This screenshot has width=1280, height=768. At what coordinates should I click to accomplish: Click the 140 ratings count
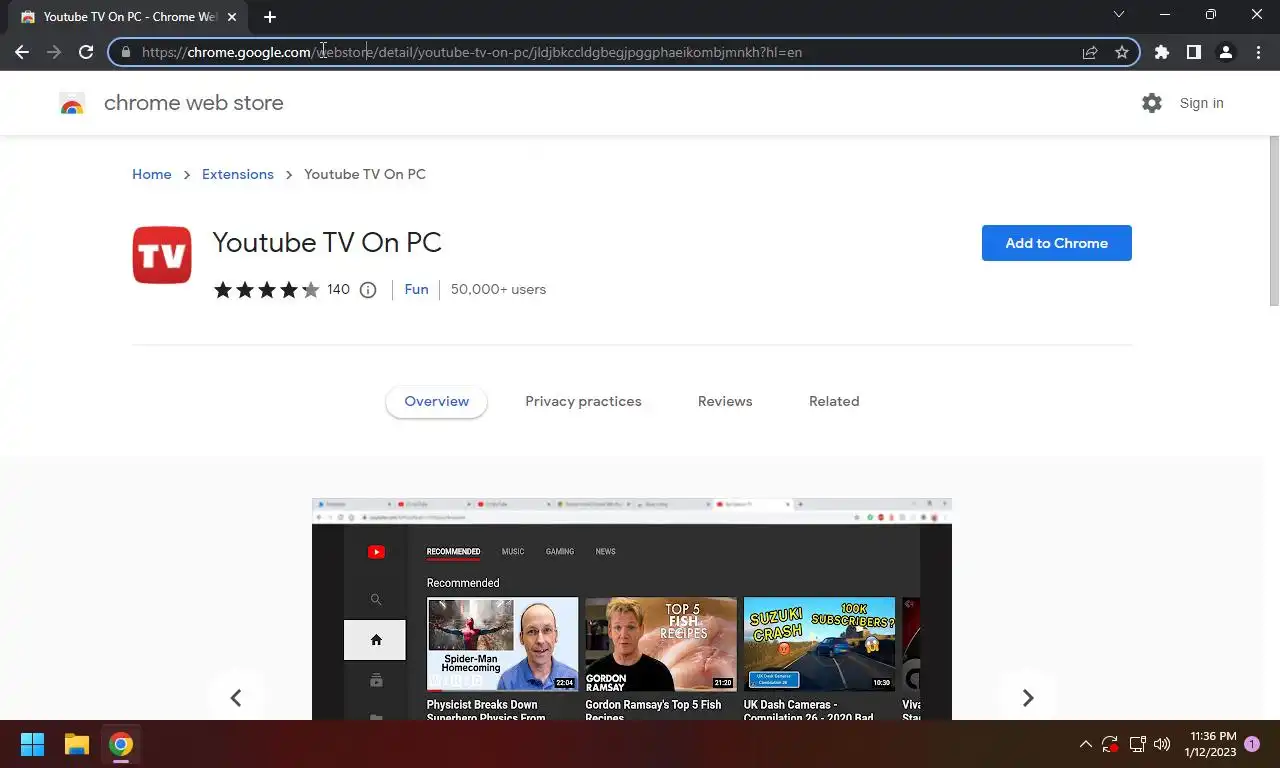(339, 289)
